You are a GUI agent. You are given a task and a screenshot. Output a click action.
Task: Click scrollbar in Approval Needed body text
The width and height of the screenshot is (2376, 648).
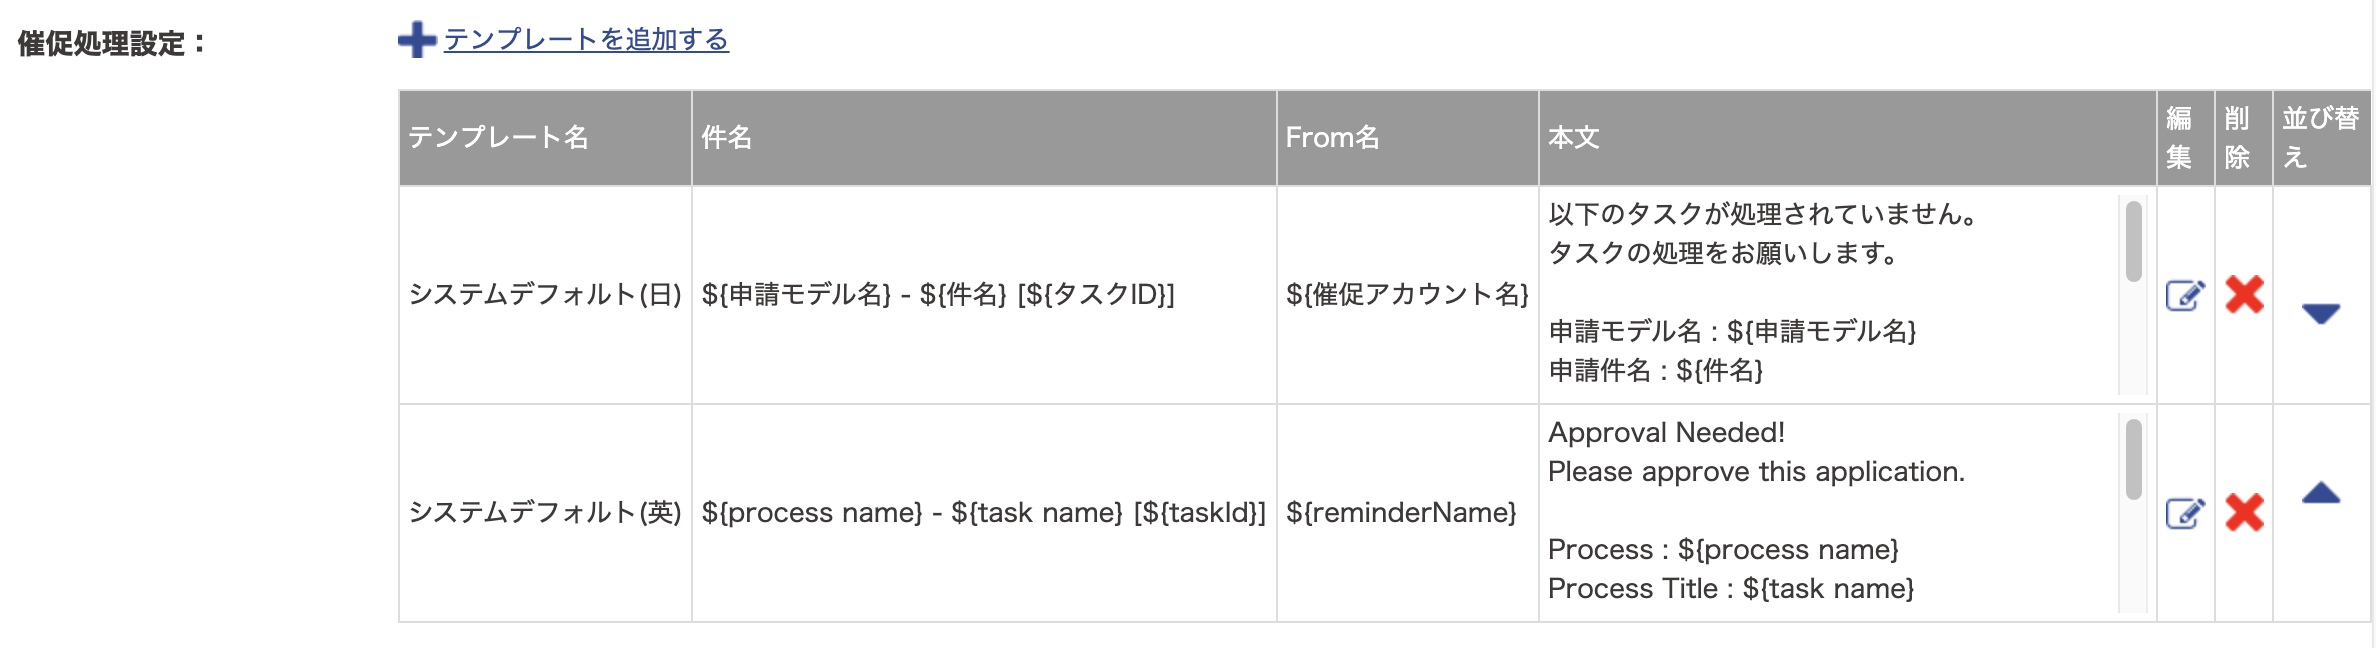coord(2133,460)
